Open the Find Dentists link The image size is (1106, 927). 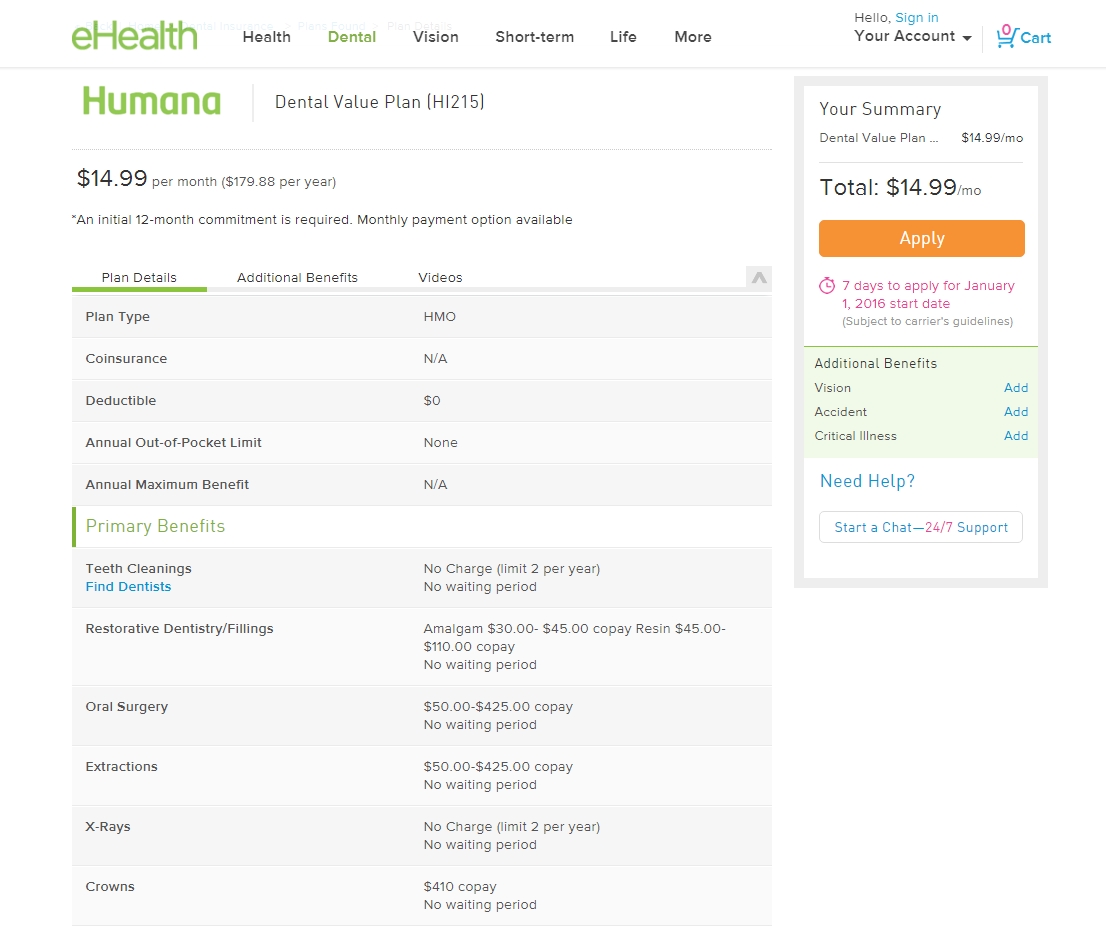click(128, 587)
